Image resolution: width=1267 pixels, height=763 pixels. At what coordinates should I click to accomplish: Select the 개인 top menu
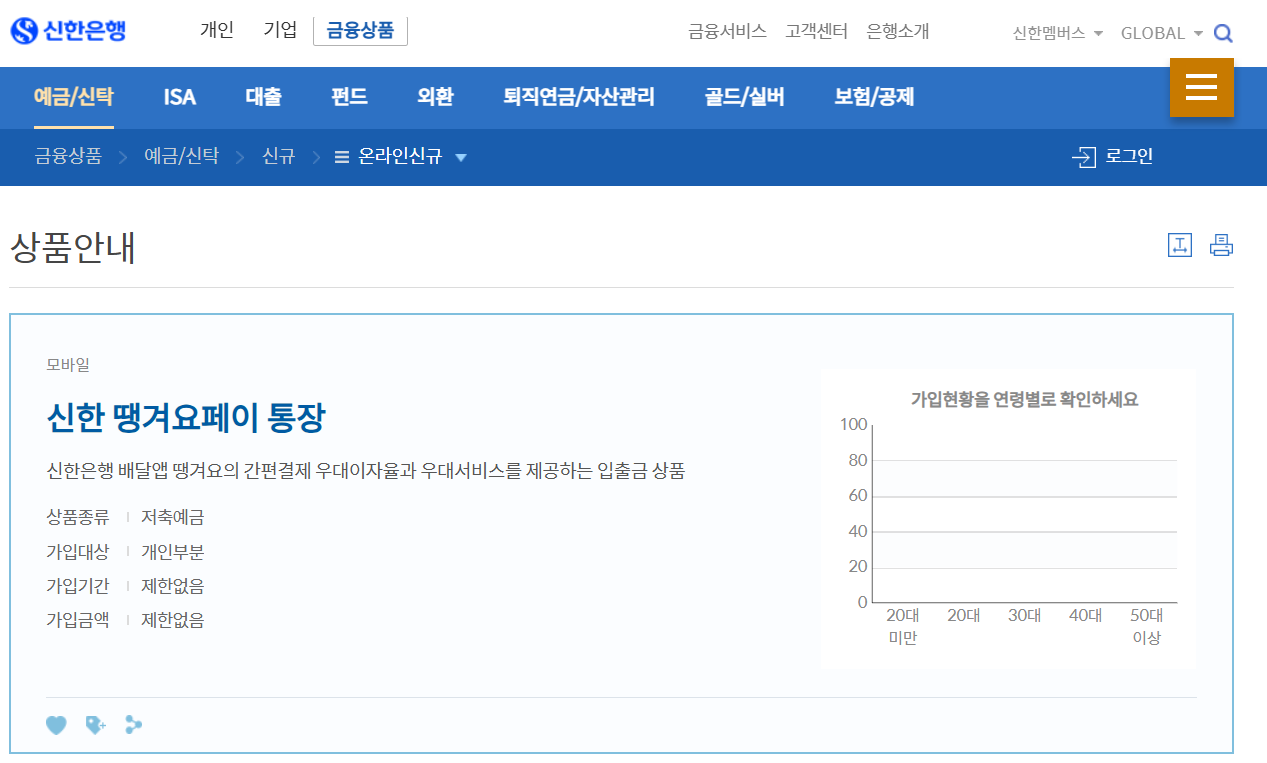tap(217, 30)
